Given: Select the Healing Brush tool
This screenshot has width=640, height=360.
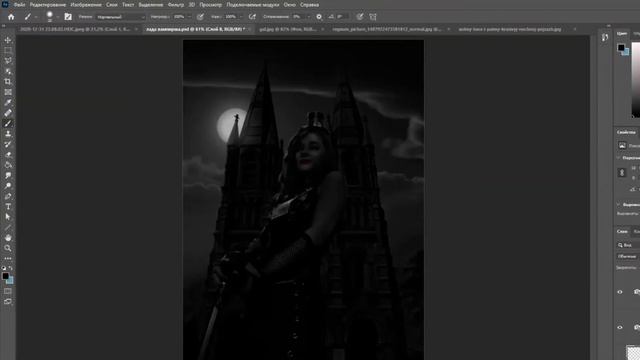Looking at the screenshot, I should click(x=8, y=113).
